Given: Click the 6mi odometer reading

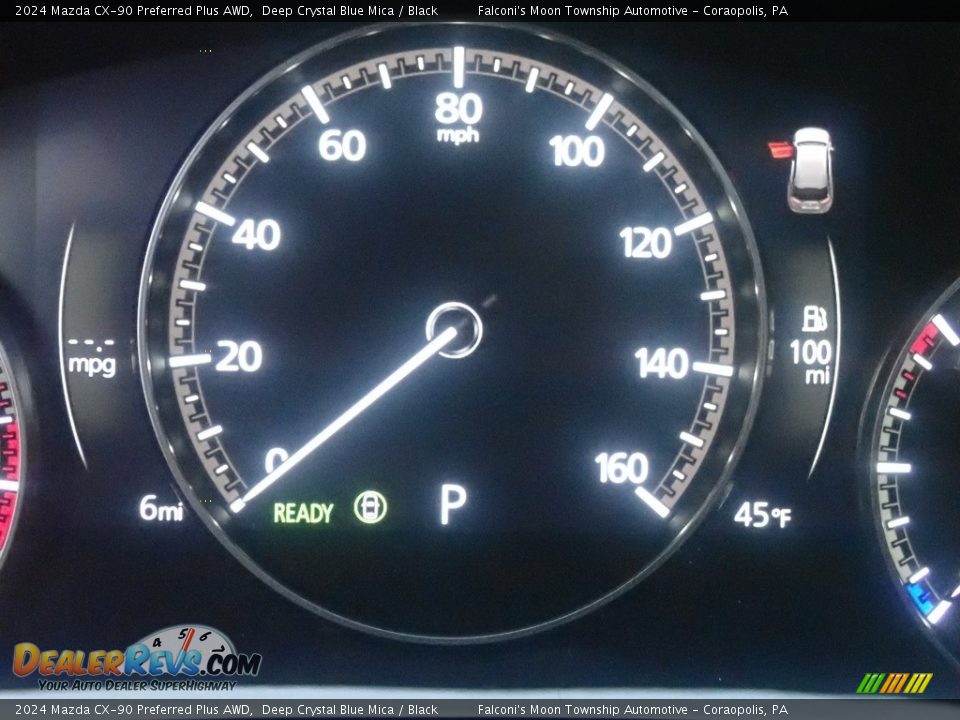Looking at the screenshot, I should pos(161,508).
